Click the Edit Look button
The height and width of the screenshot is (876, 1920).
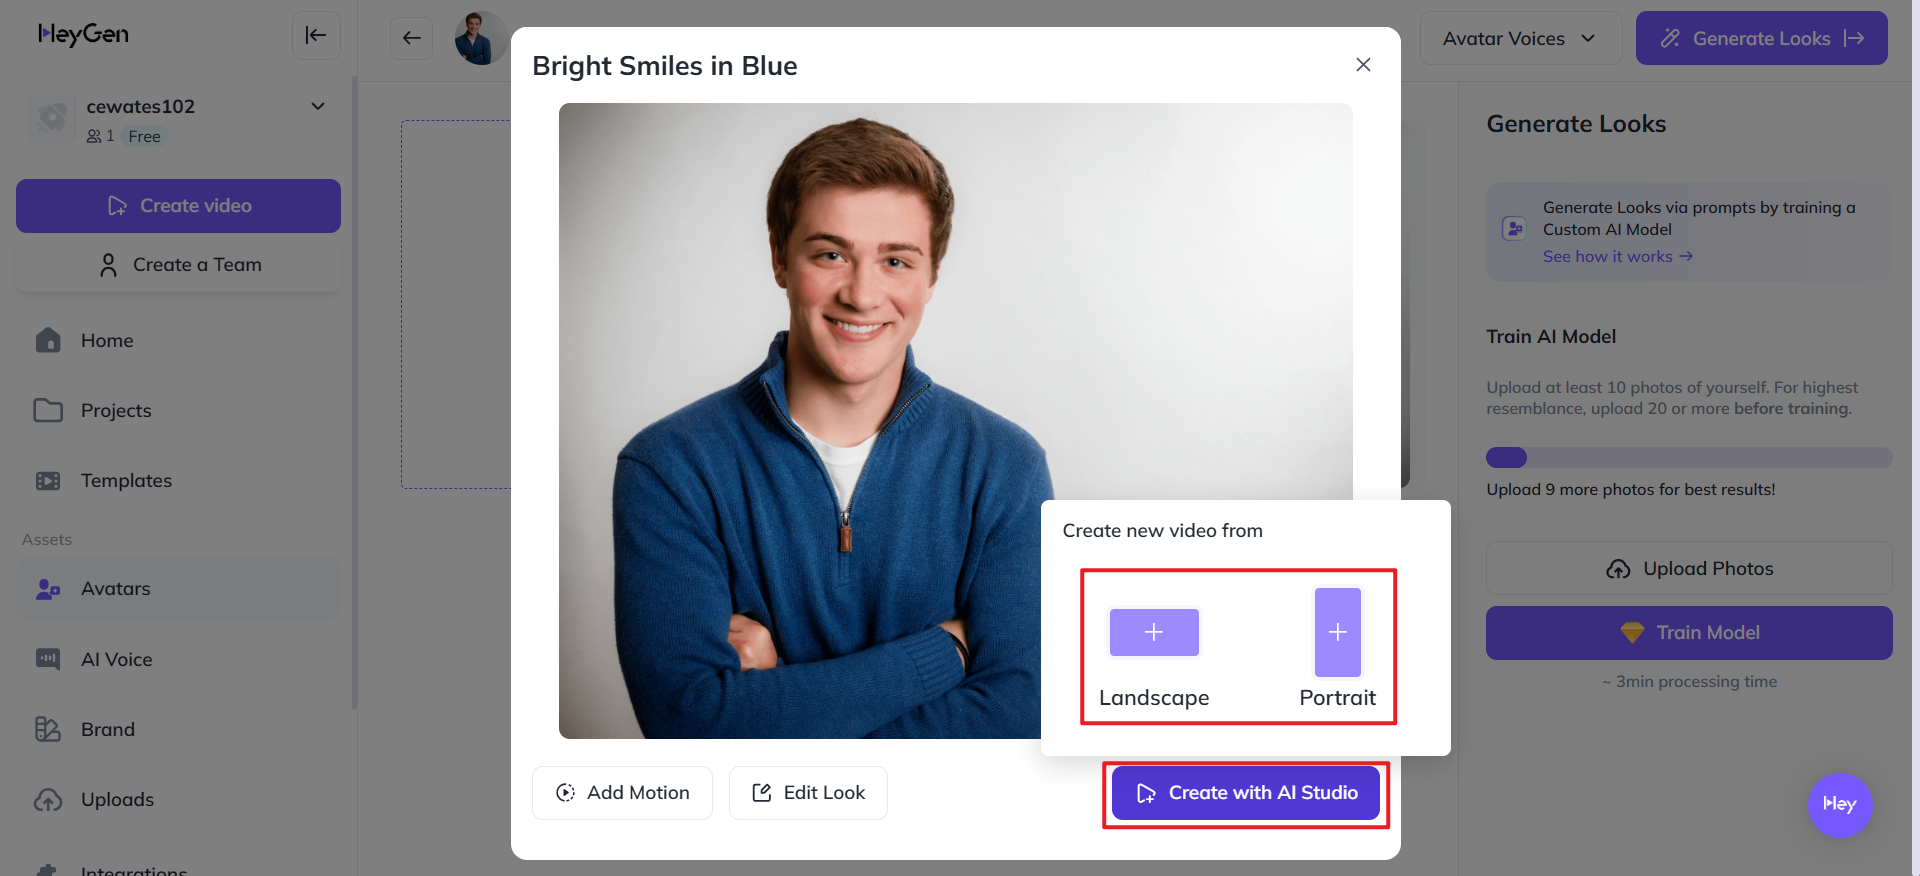point(808,793)
